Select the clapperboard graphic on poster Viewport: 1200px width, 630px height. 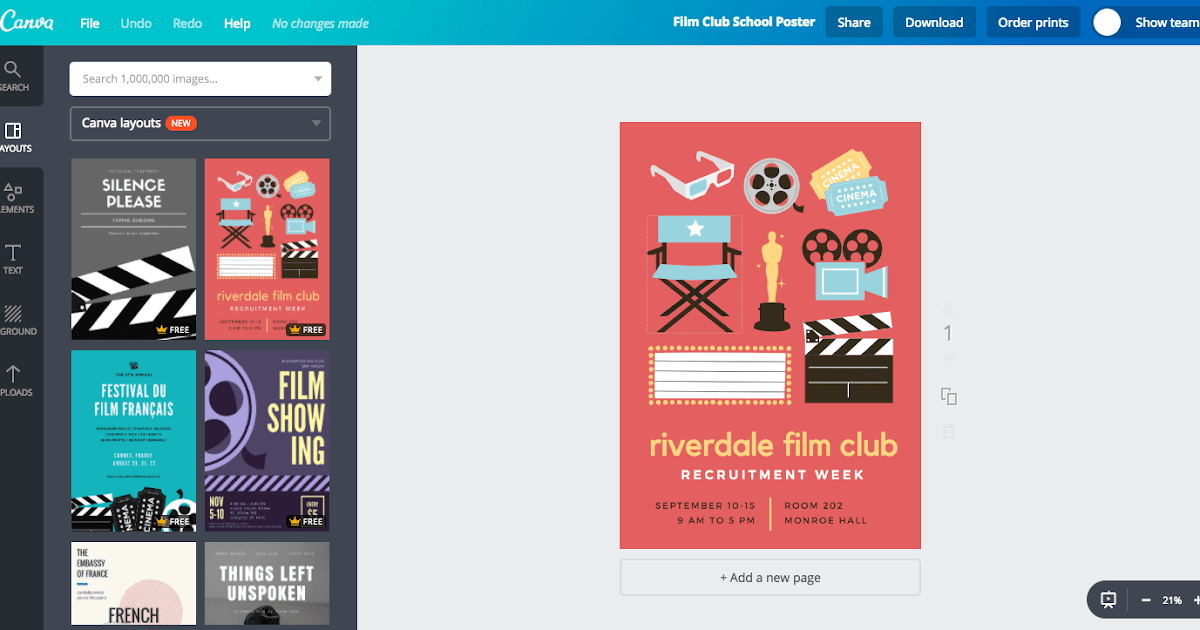pos(848,358)
